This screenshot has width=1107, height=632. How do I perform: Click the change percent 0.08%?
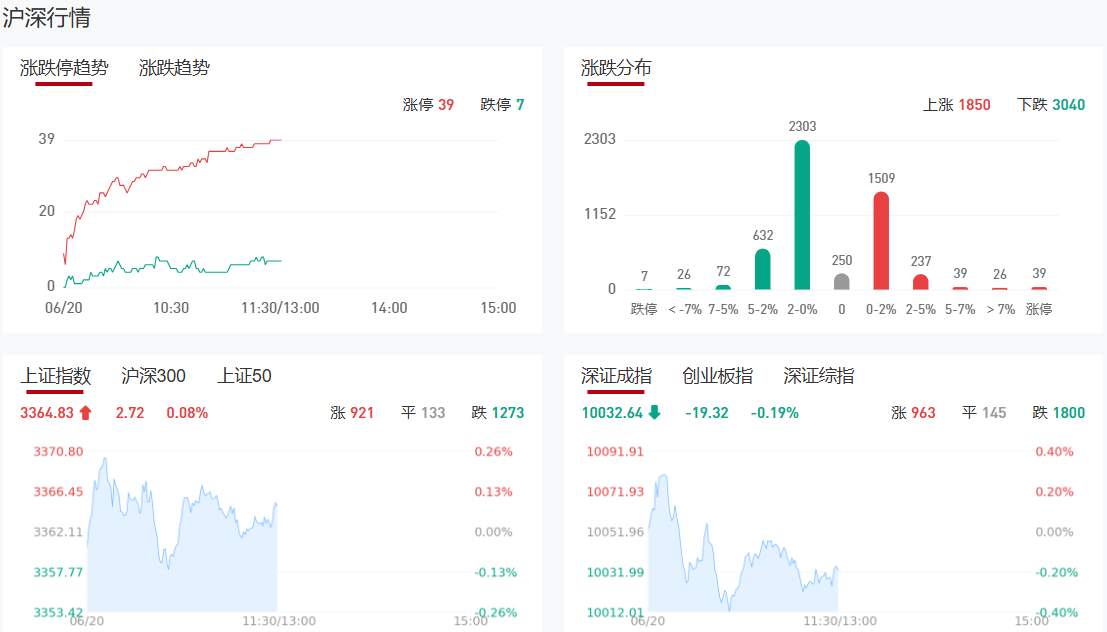point(187,412)
